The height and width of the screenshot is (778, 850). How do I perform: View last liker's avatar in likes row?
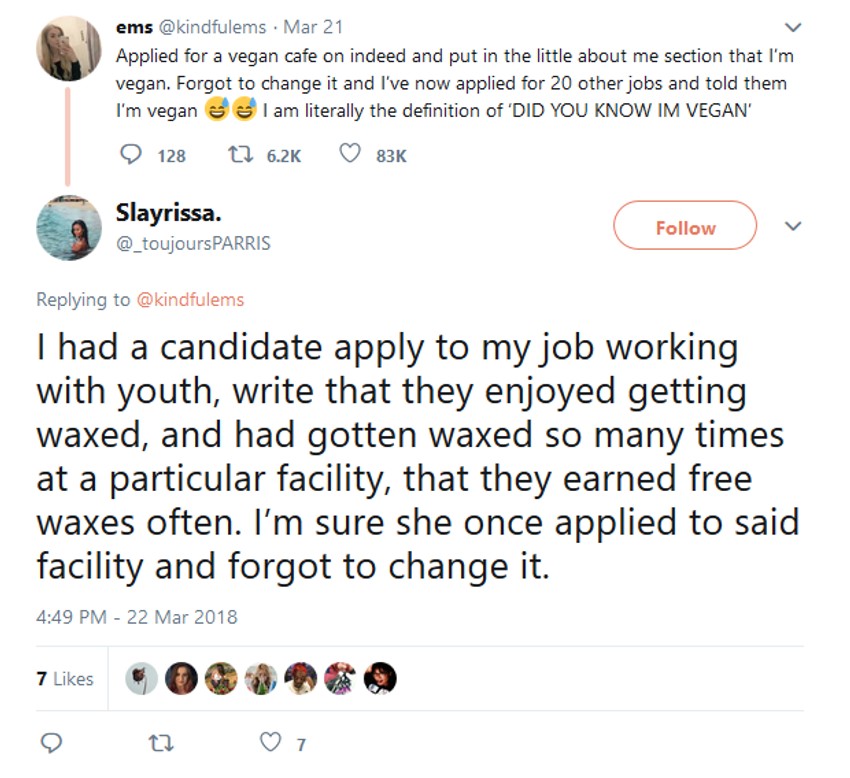click(x=381, y=678)
